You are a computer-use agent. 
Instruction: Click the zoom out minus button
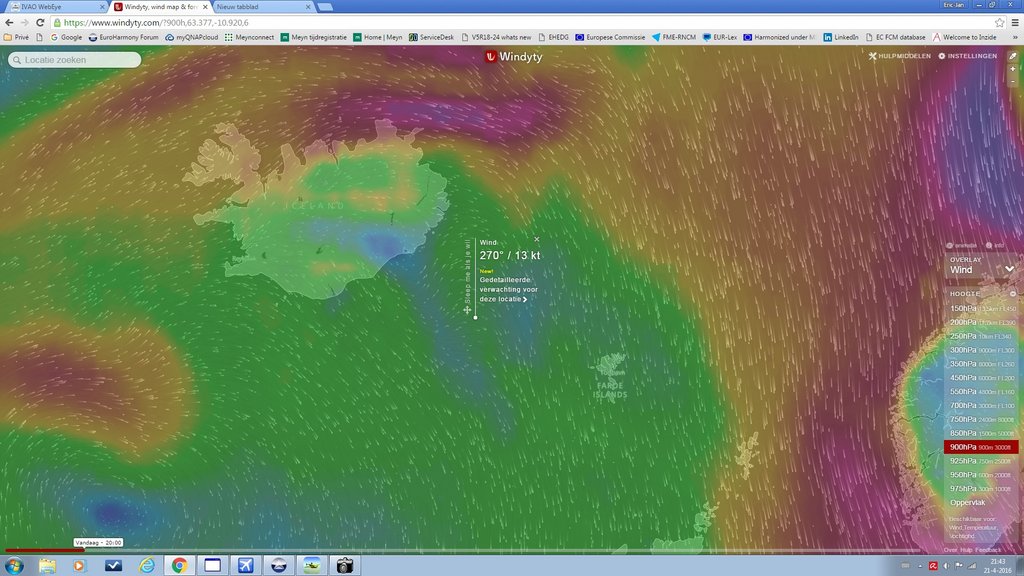[1013, 82]
